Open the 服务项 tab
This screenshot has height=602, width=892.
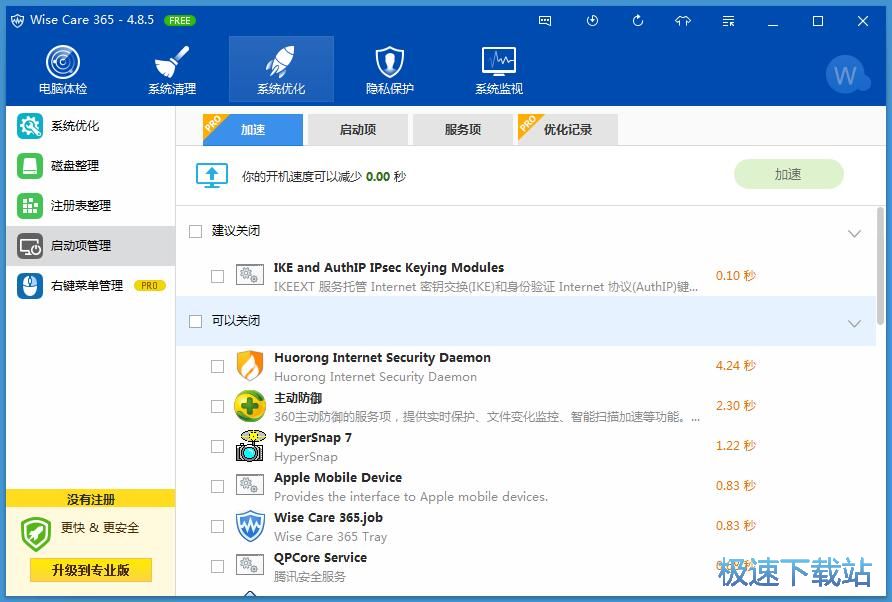462,129
